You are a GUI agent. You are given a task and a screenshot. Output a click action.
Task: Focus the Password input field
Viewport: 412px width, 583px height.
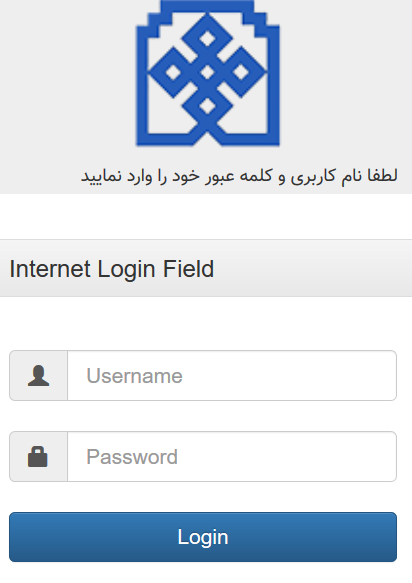pyautogui.click(x=232, y=457)
